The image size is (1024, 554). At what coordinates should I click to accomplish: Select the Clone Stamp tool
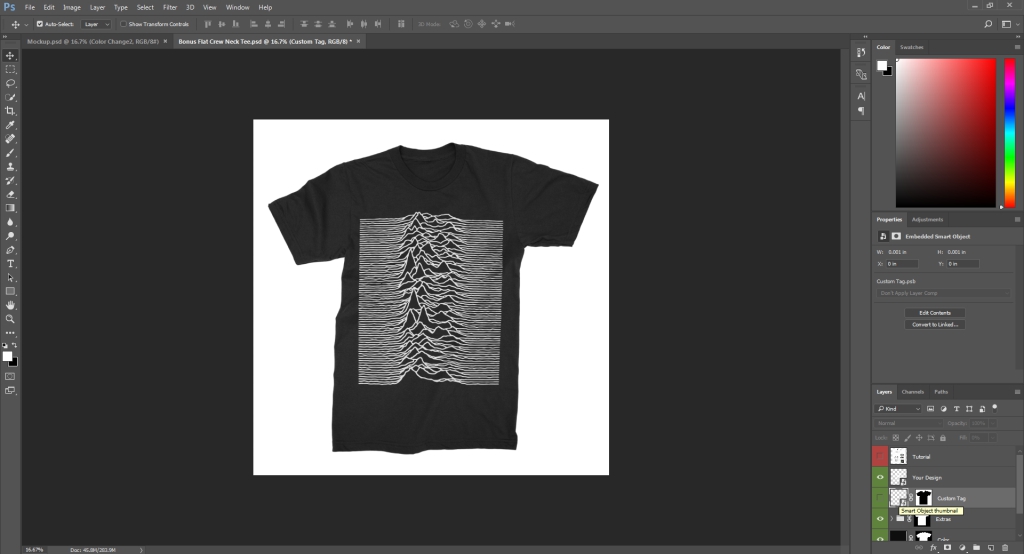(10, 167)
